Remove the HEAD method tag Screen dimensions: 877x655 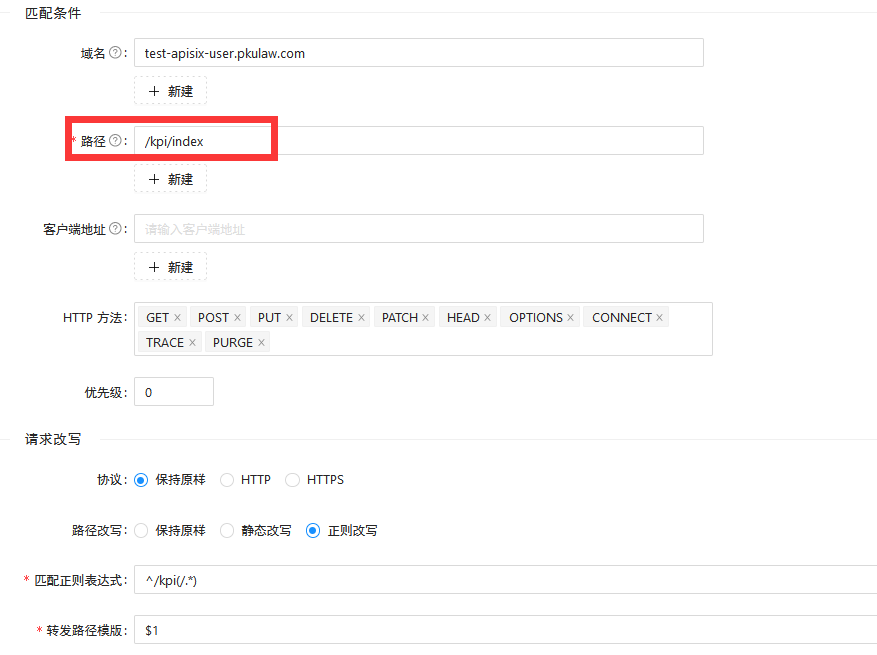(487, 318)
